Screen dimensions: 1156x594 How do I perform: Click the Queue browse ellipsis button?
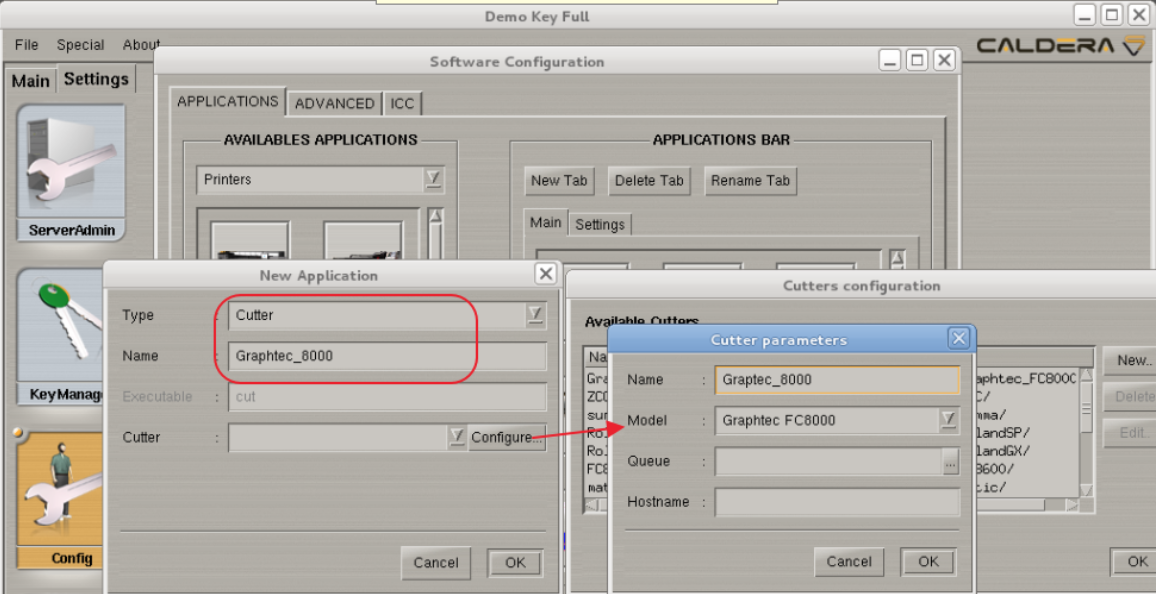click(x=950, y=461)
